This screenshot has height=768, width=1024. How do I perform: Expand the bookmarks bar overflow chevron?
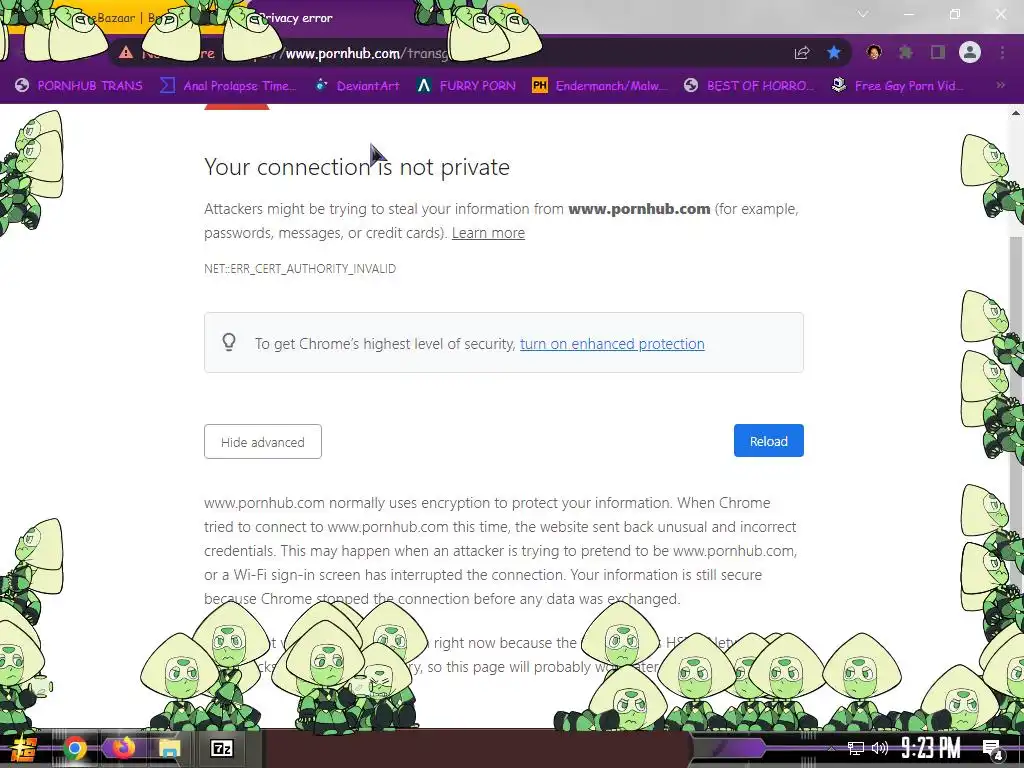[1000, 86]
